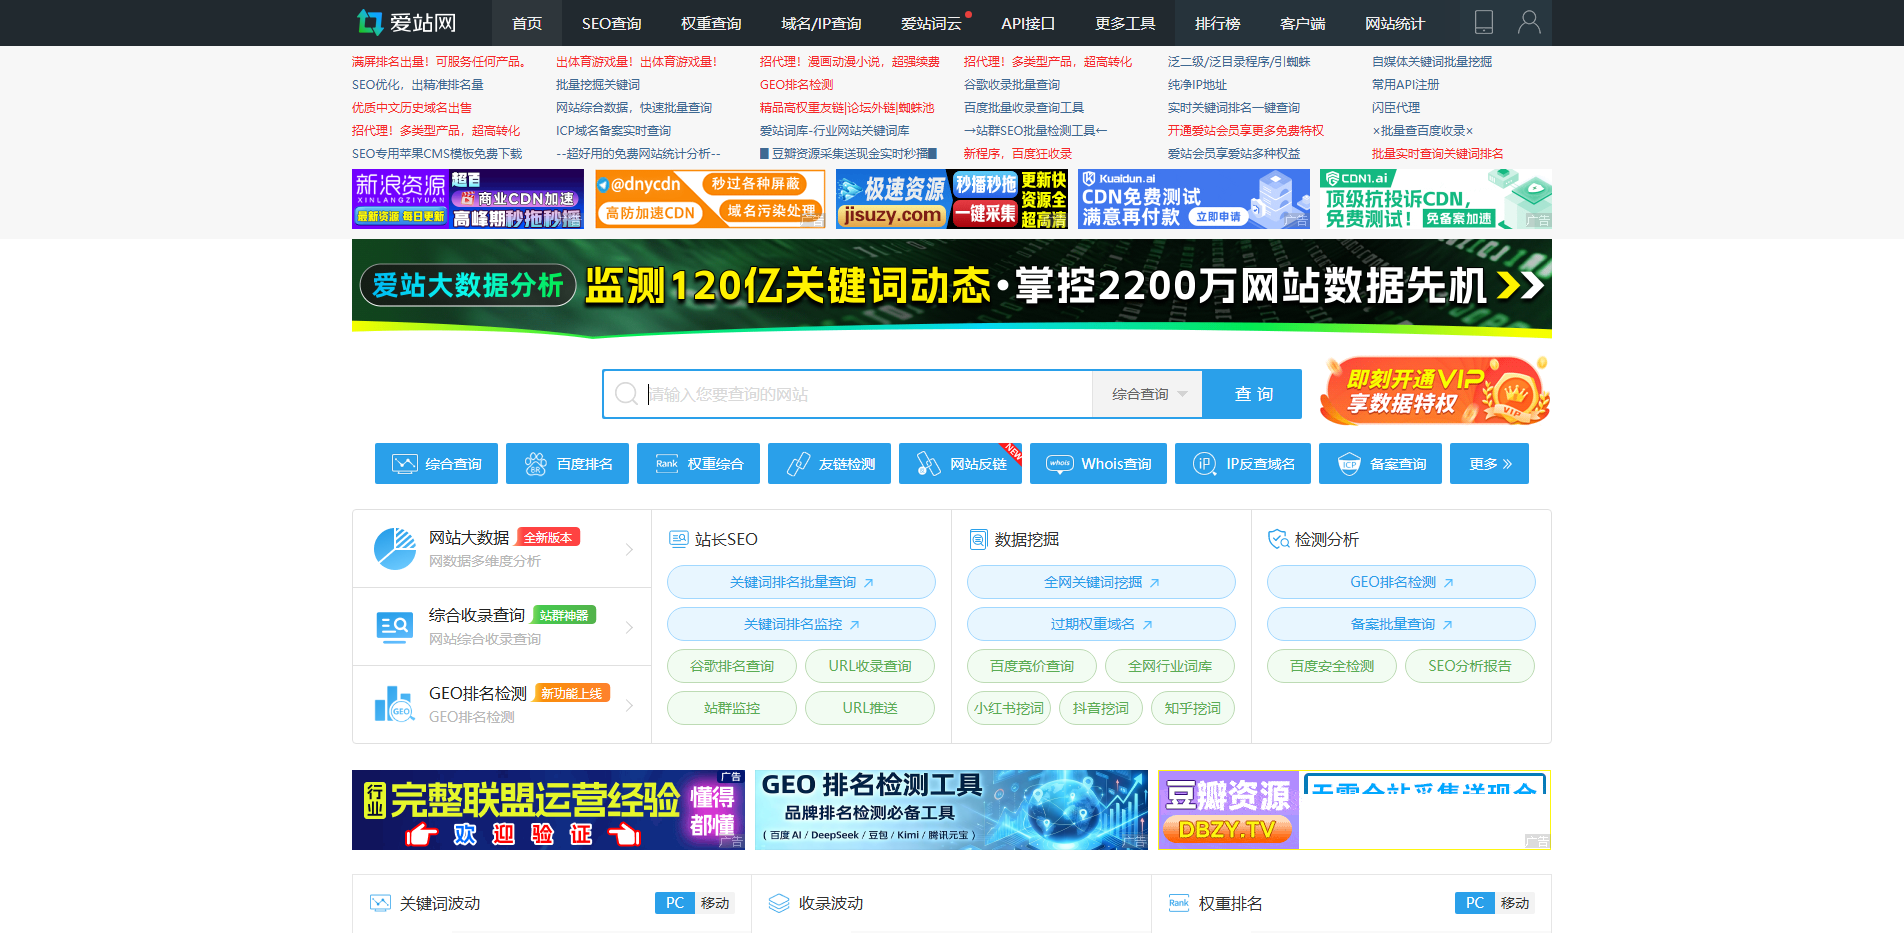The width and height of the screenshot is (1904, 933).
Task: Open the 权重综合 Rank tool
Action: 698,463
